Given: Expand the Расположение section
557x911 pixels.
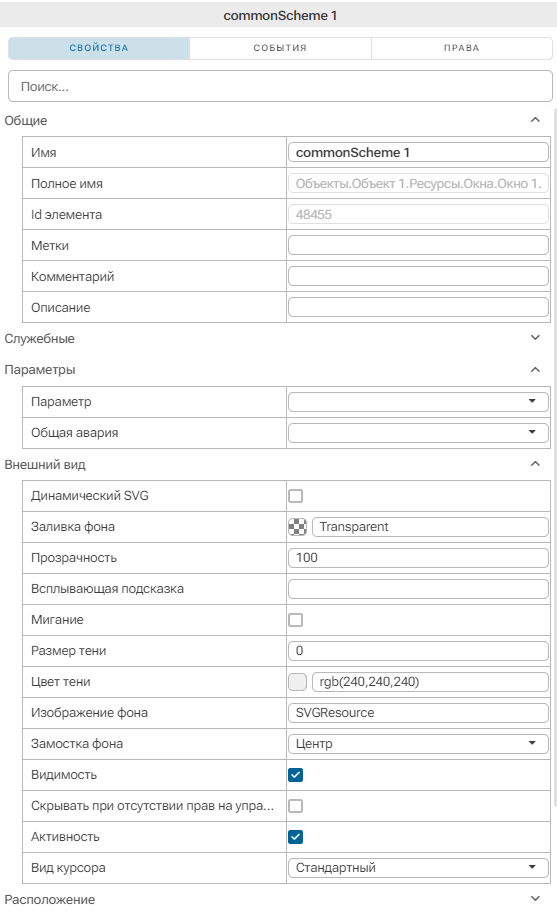Looking at the screenshot, I should [536, 898].
